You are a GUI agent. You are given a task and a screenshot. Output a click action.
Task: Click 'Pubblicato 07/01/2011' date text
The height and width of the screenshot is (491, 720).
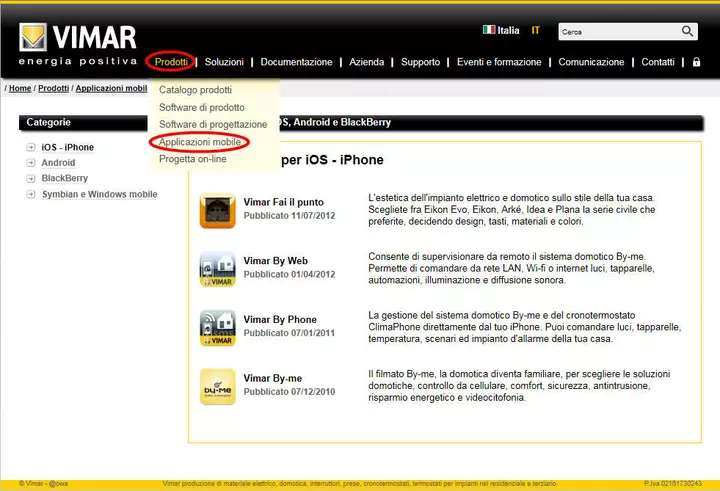tap(289, 333)
